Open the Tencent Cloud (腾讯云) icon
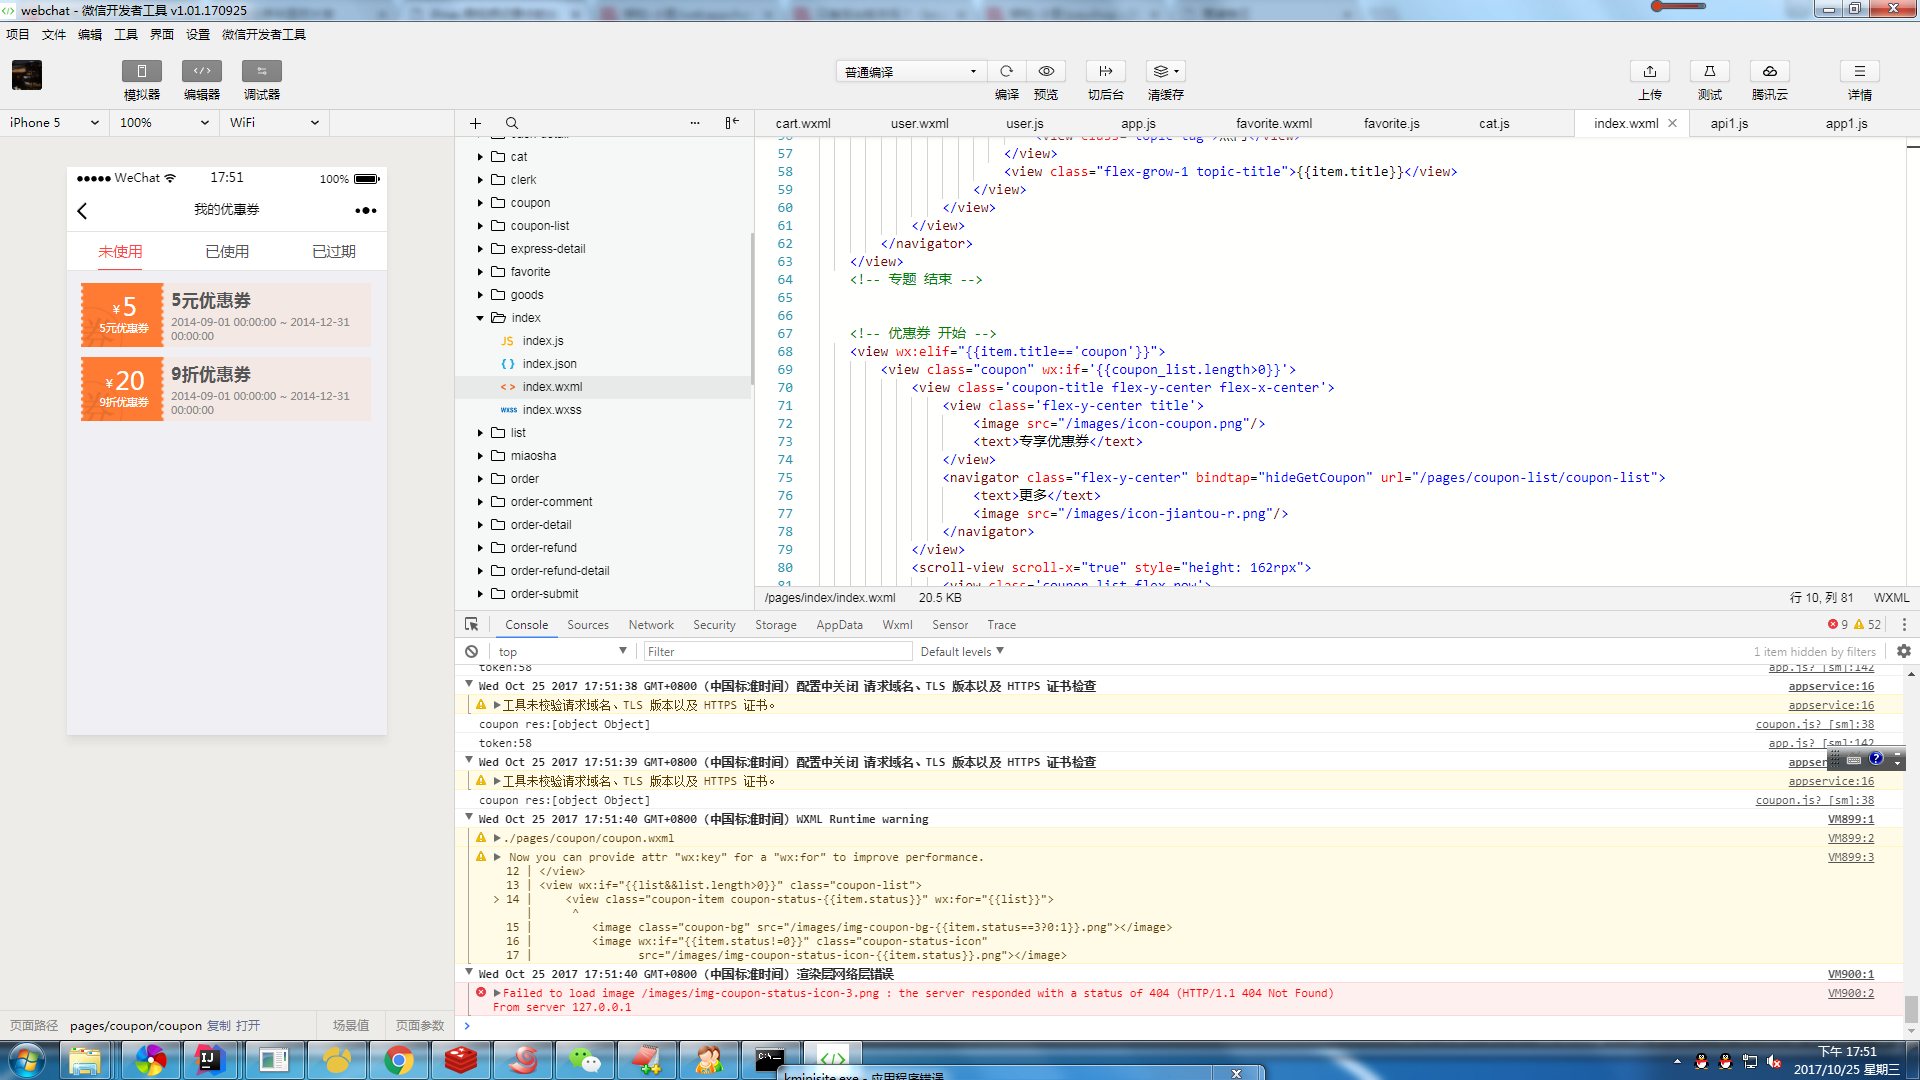Image resolution: width=1920 pixels, height=1080 pixels. 1769,71
